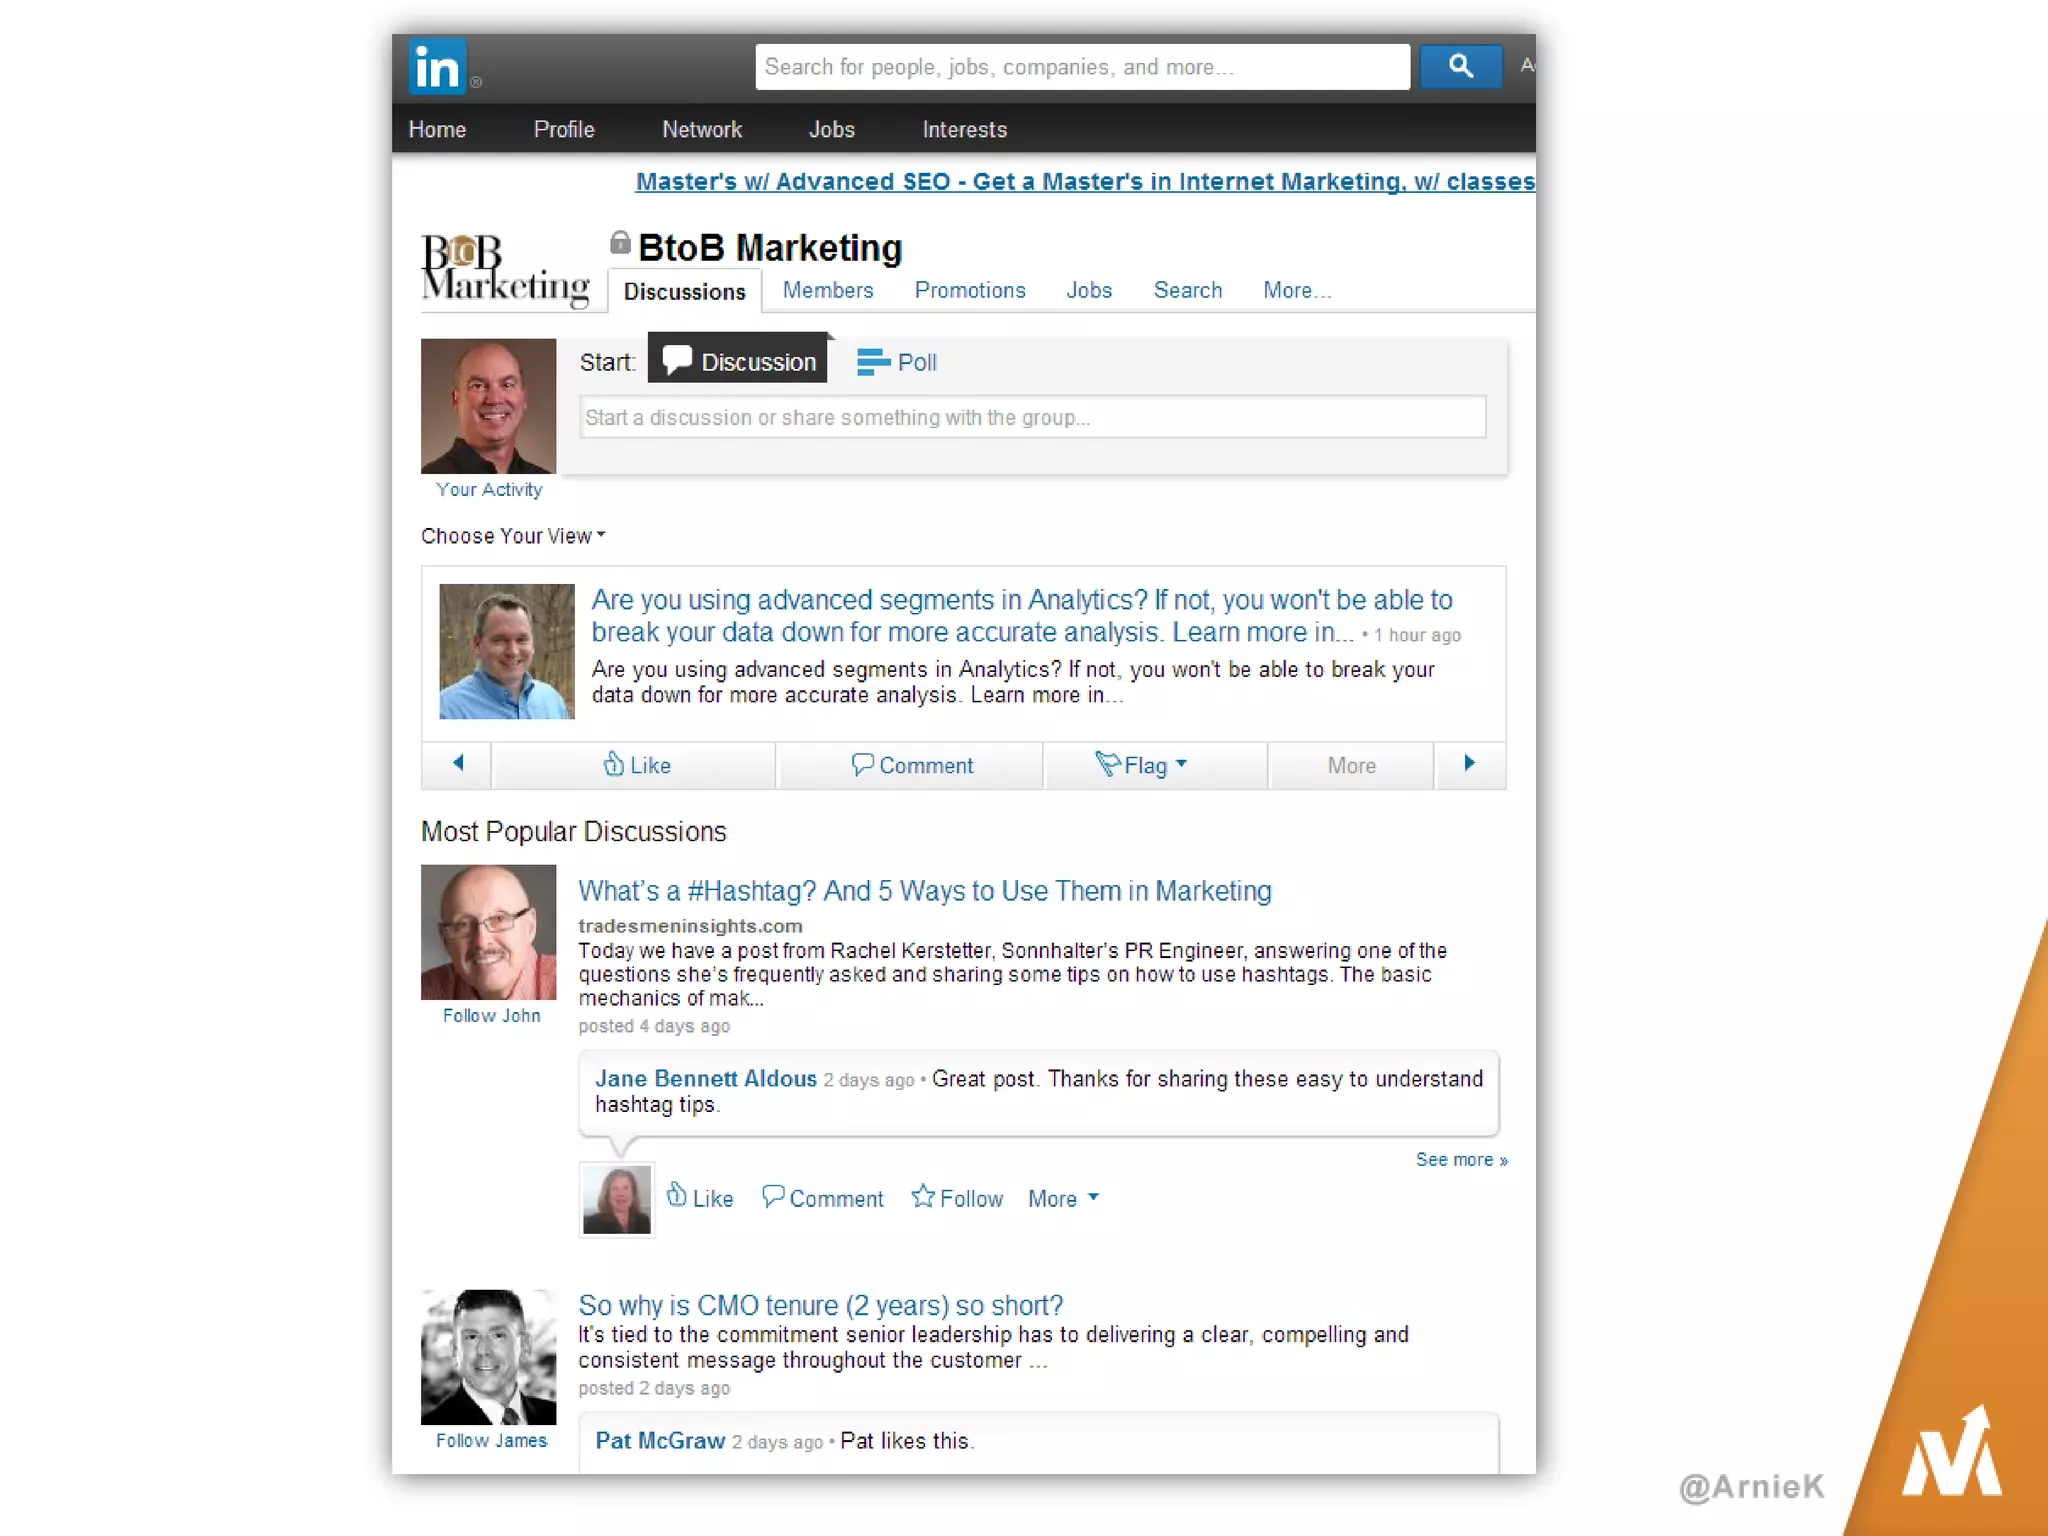Comment on the advanced segments post
Screen dimensions: 2048x1536
pos(911,765)
